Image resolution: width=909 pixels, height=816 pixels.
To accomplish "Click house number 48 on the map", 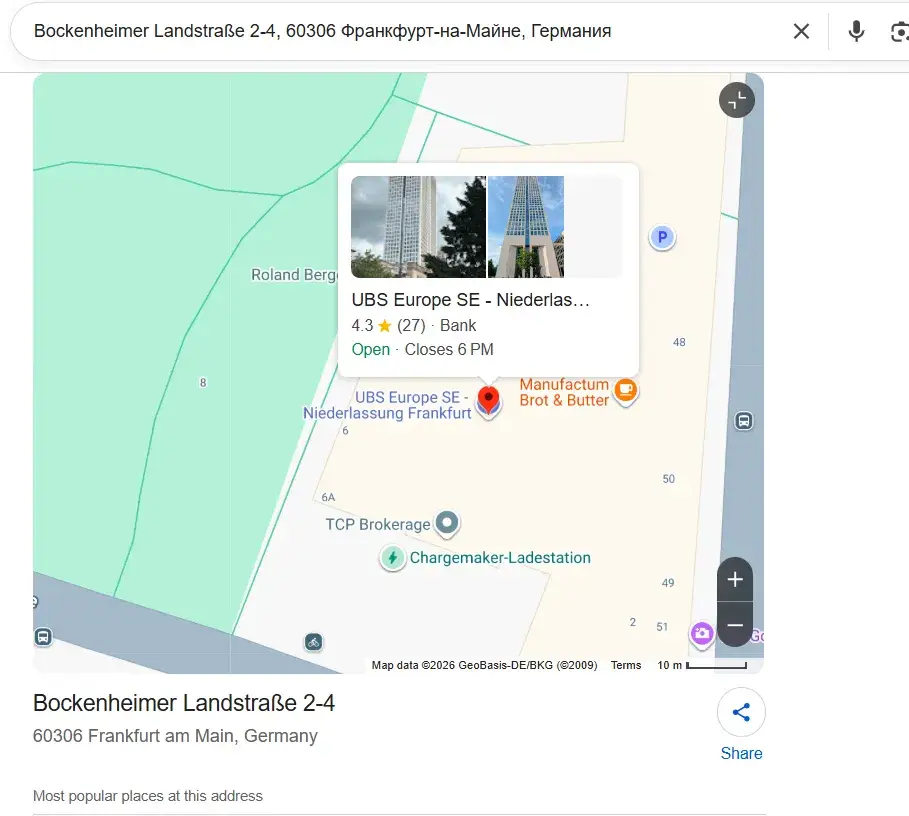I will [679, 343].
